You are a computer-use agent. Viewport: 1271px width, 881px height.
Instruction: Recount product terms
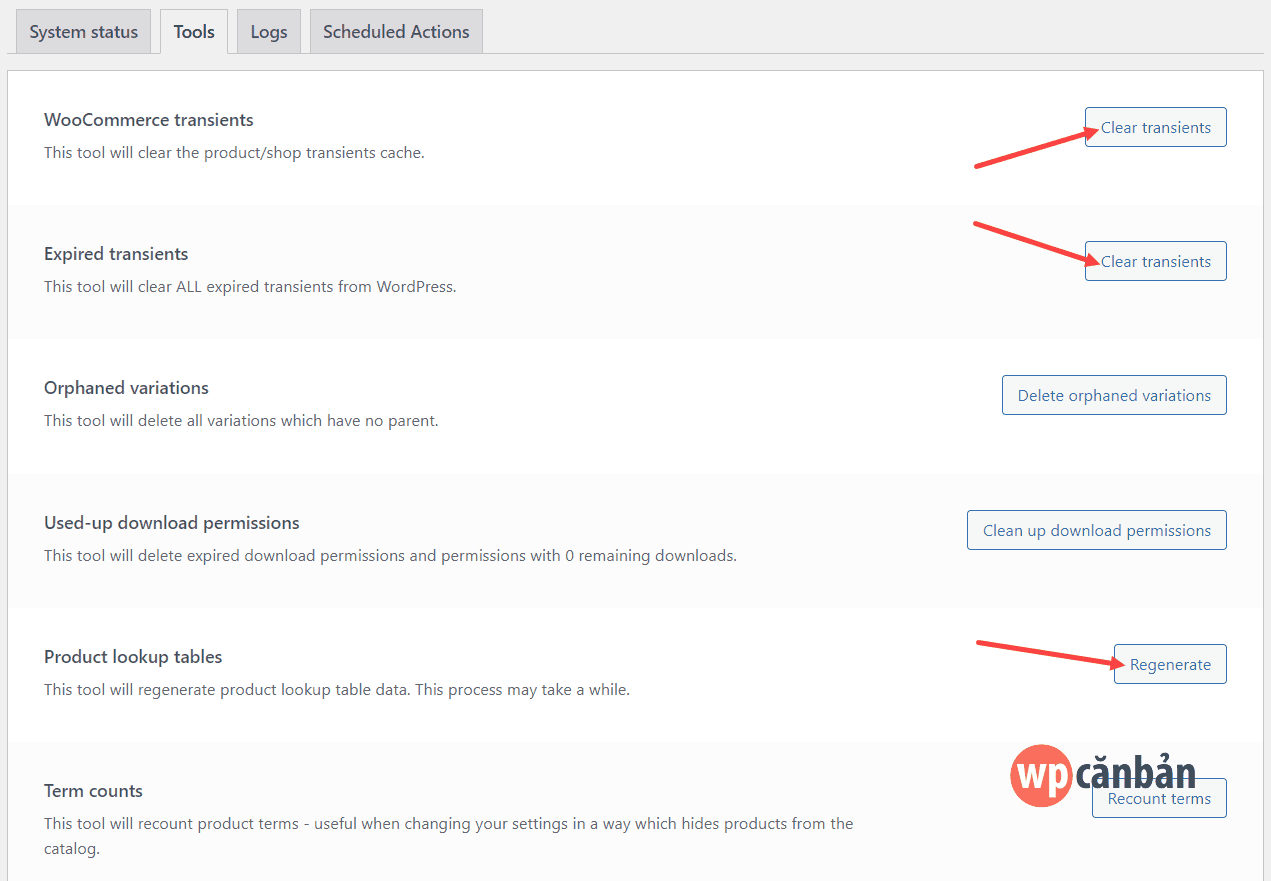1159,798
